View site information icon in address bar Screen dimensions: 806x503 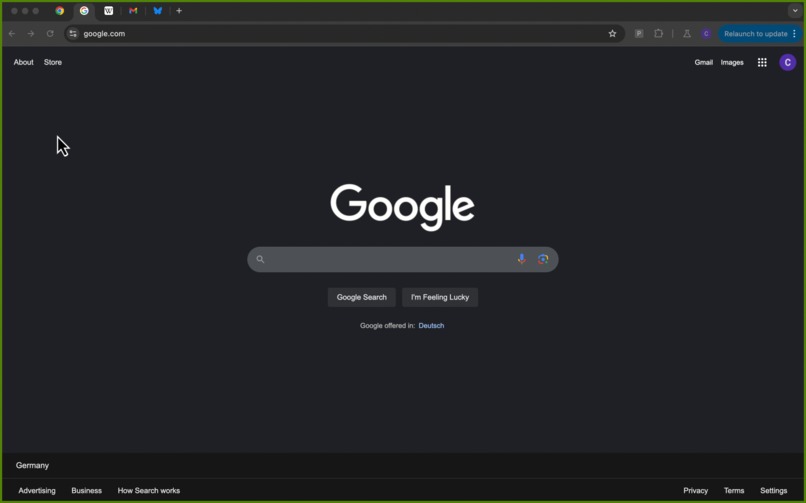[73, 34]
